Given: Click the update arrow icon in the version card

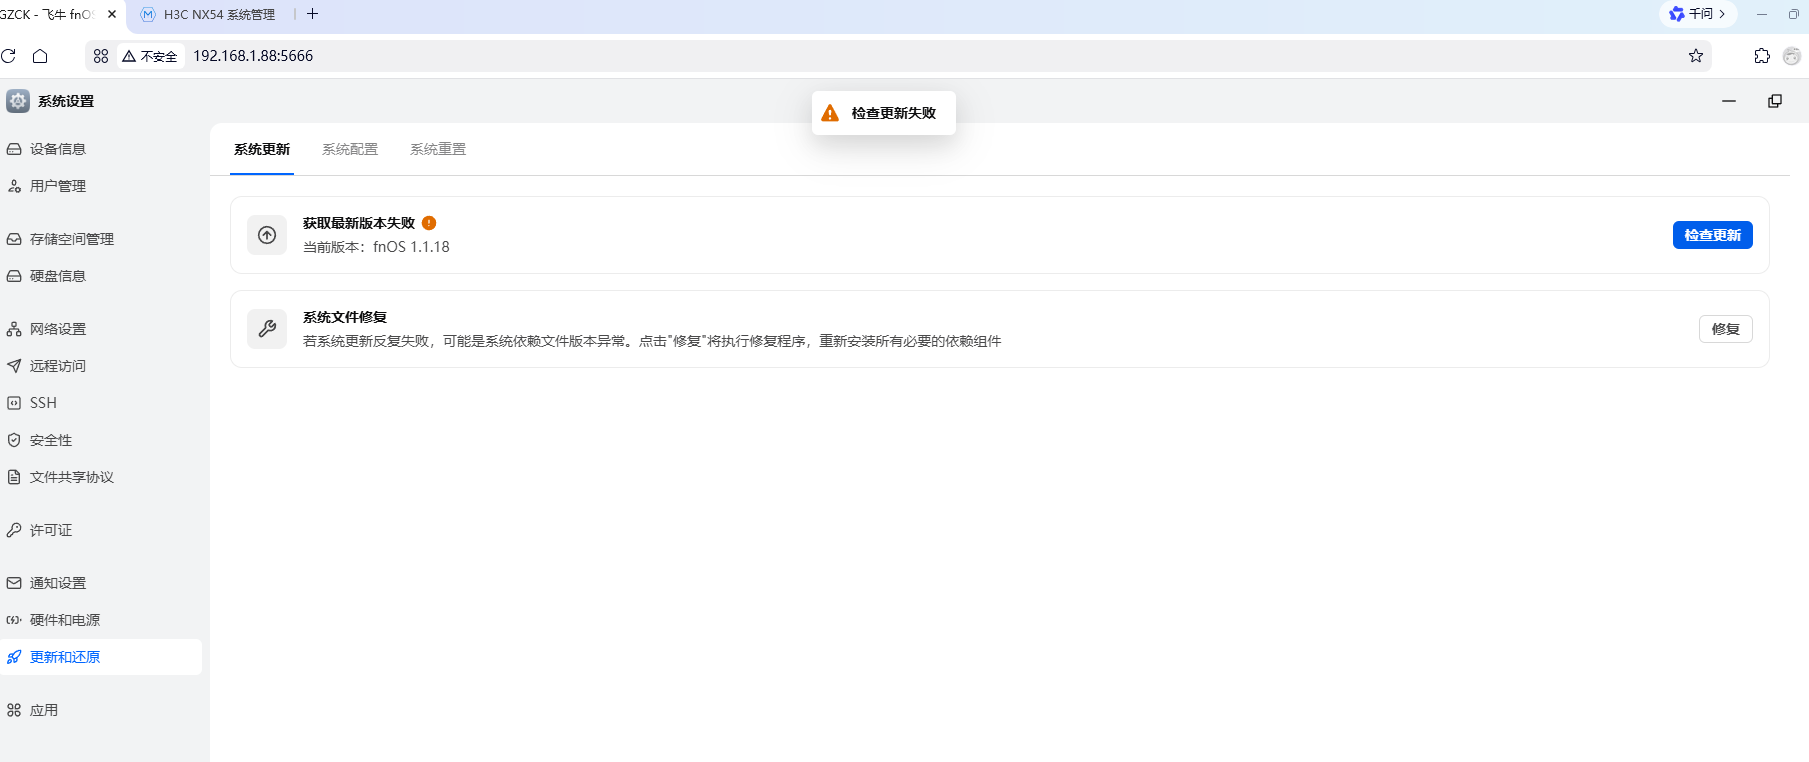Looking at the screenshot, I should 267,235.
